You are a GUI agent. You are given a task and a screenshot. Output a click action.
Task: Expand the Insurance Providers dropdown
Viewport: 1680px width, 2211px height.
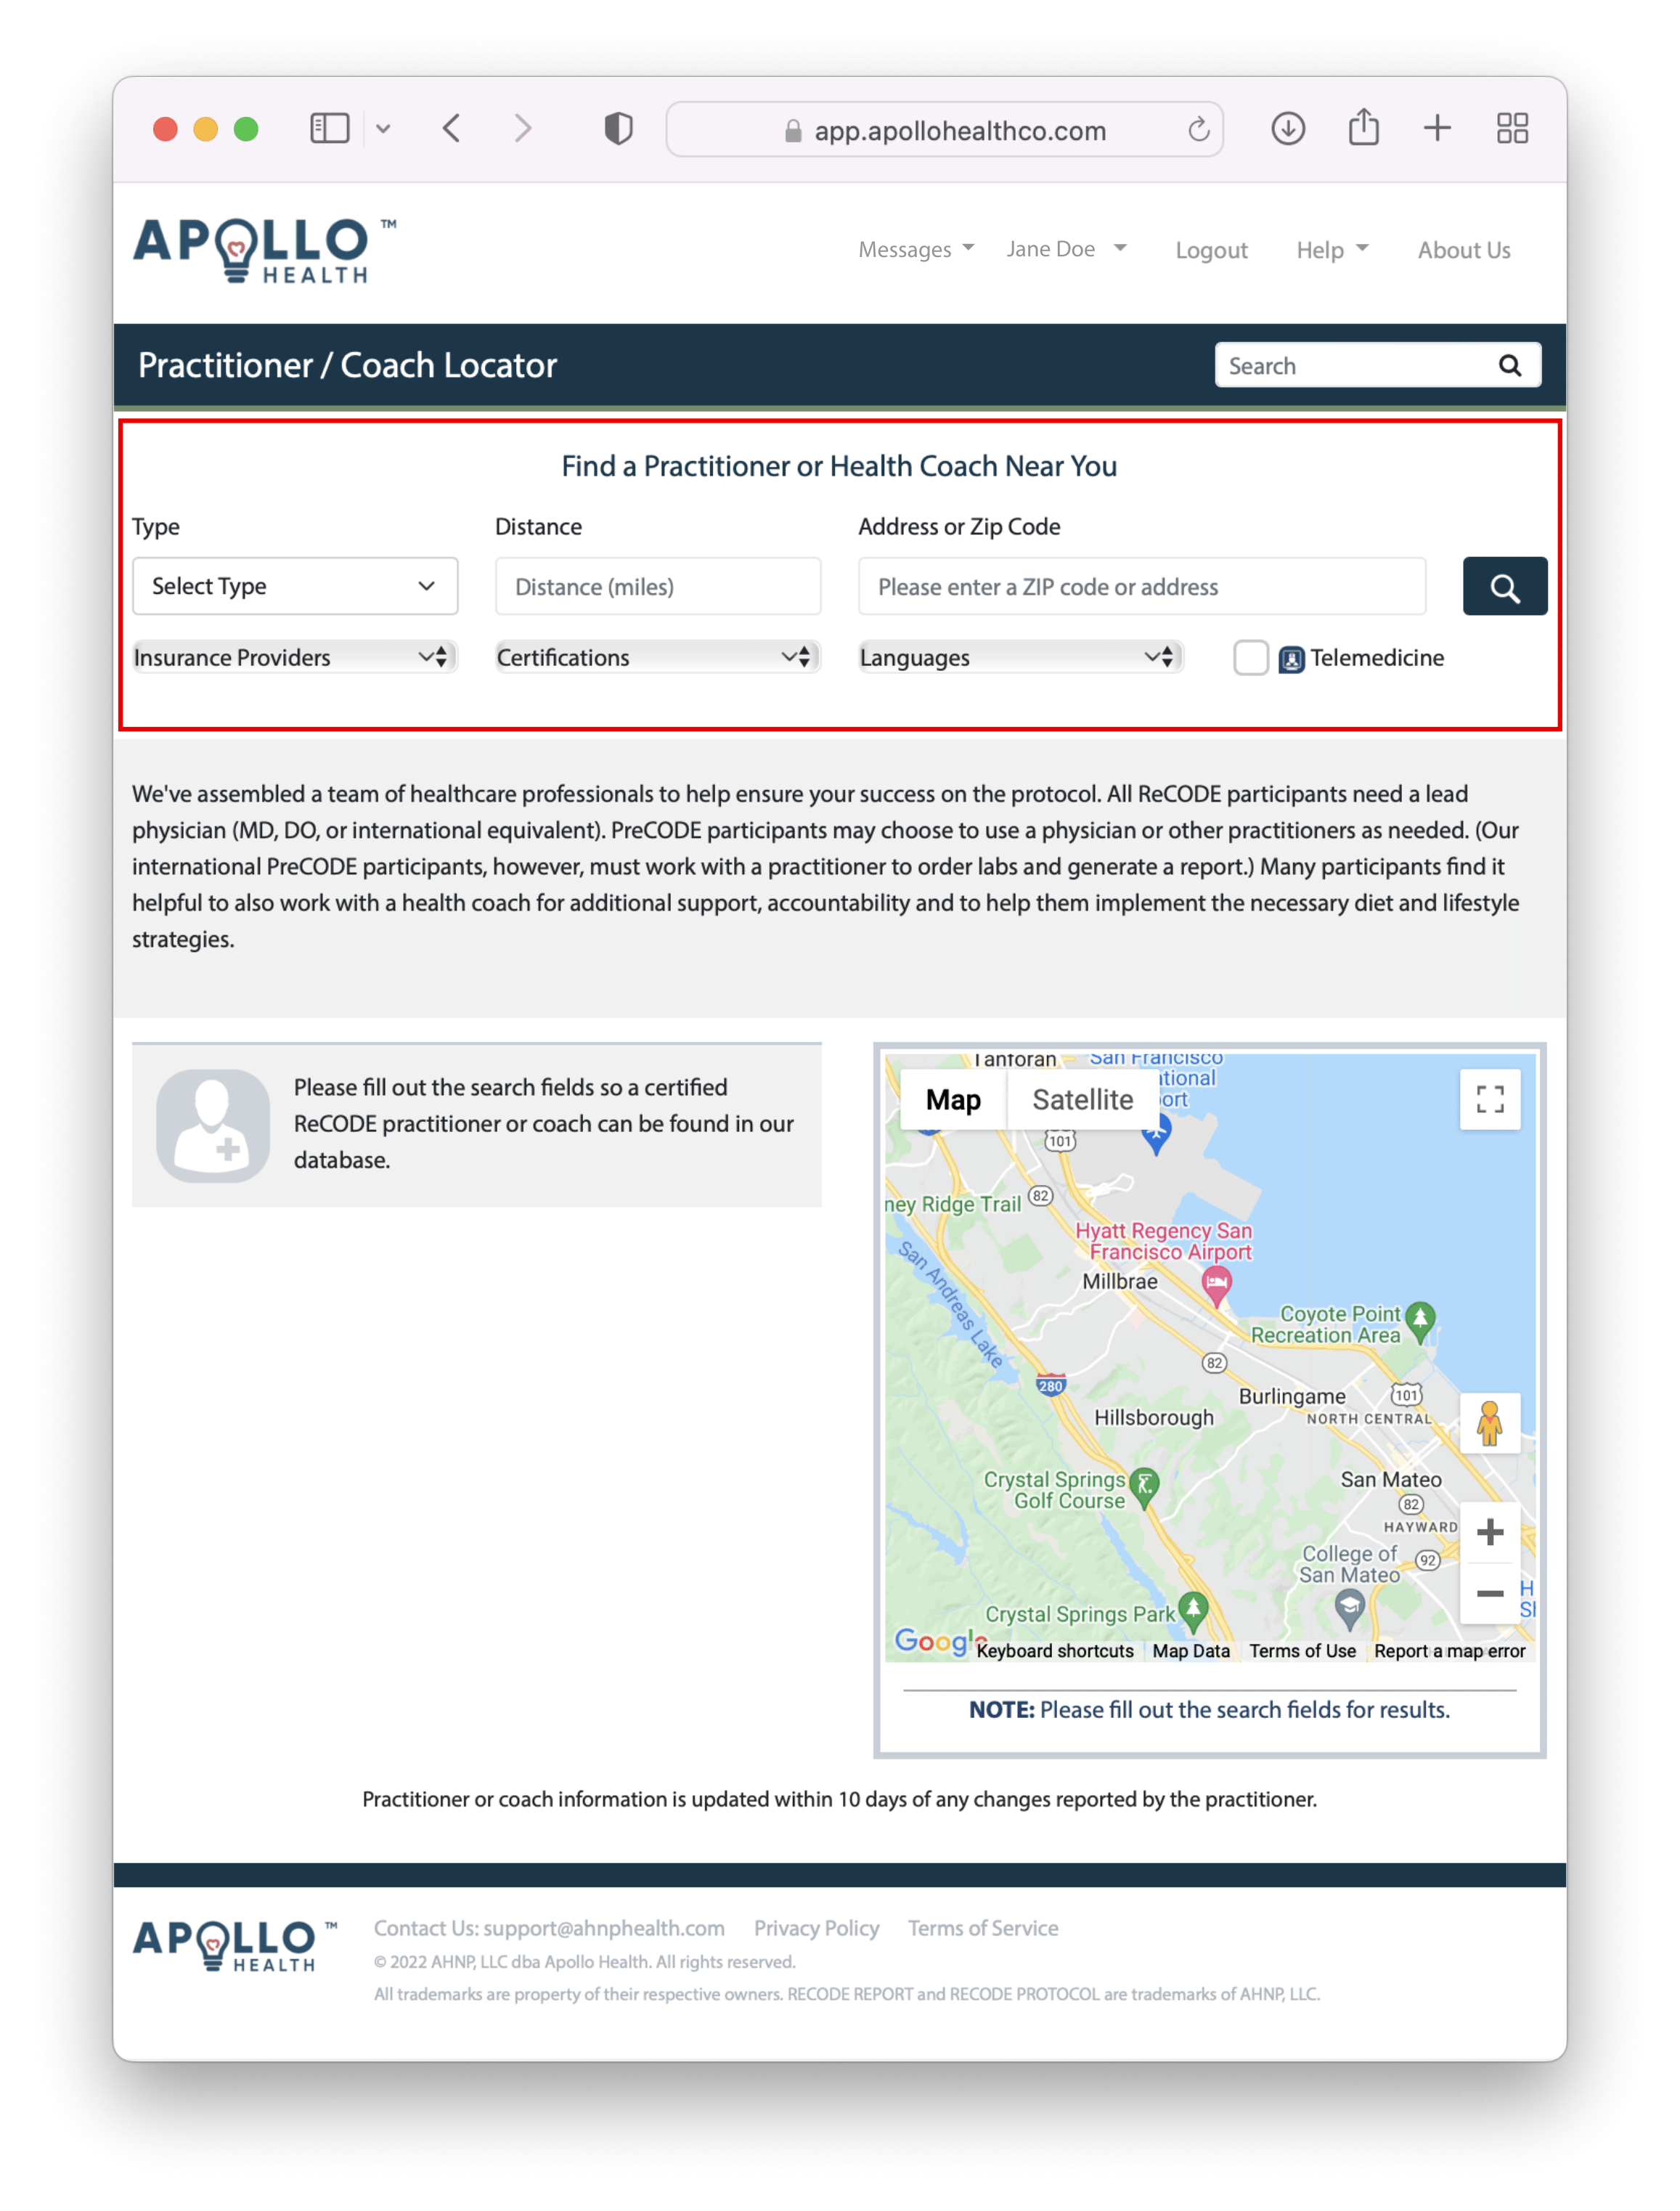point(295,658)
